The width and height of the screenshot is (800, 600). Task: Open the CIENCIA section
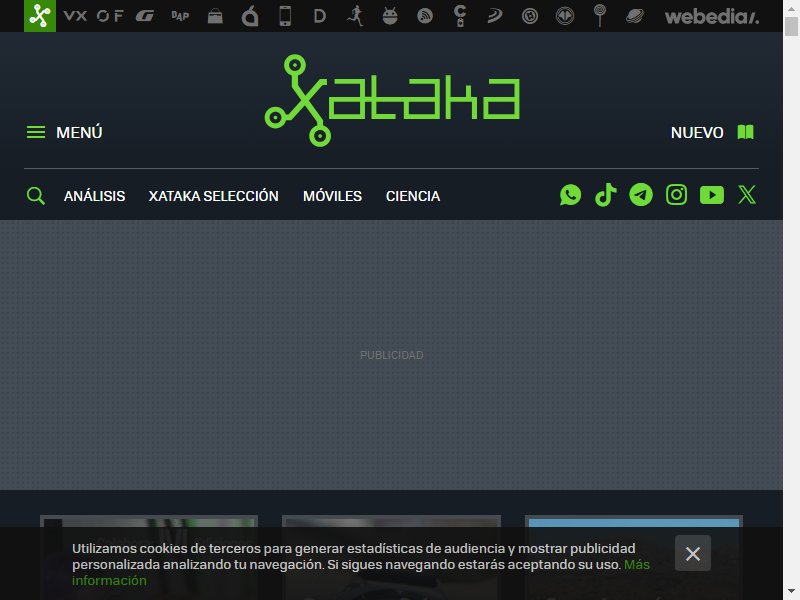(x=413, y=196)
